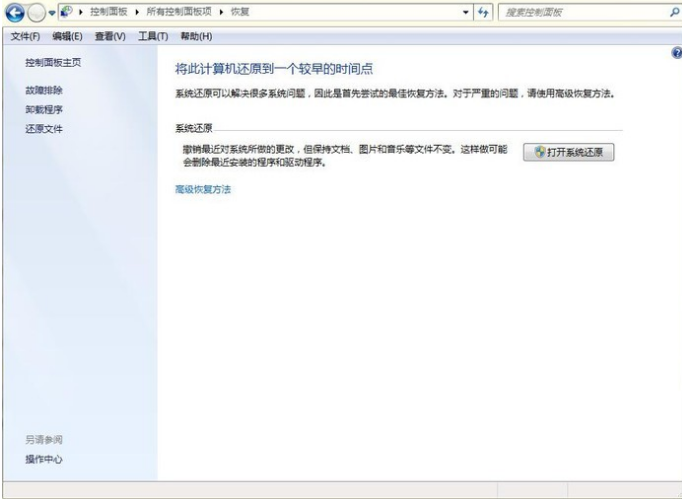The width and height of the screenshot is (682, 499).
Task: Click the 打开系统还原 button
Action: pos(568,152)
